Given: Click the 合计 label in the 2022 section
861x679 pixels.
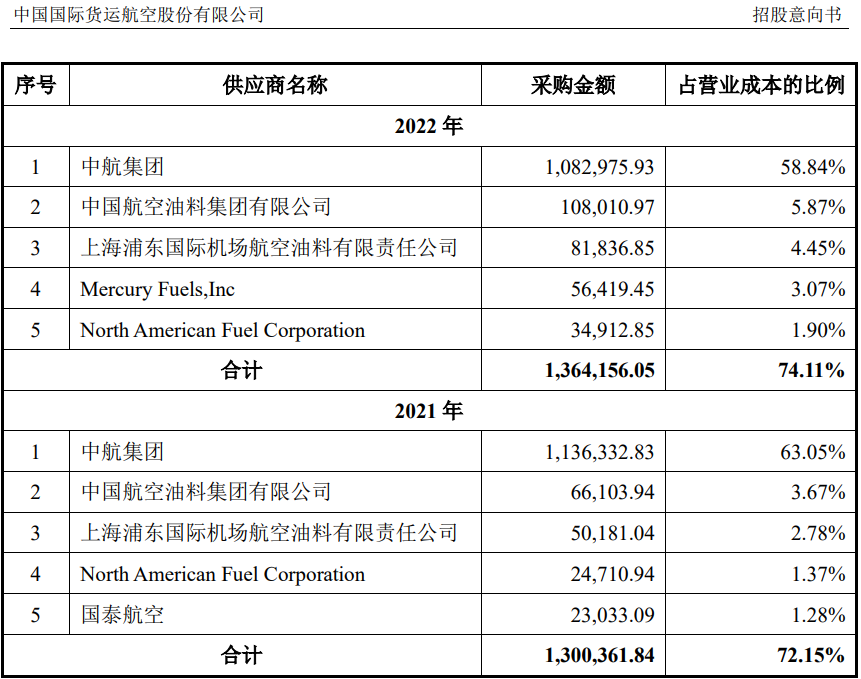Looking at the screenshot, I should (x=242, y=371).
